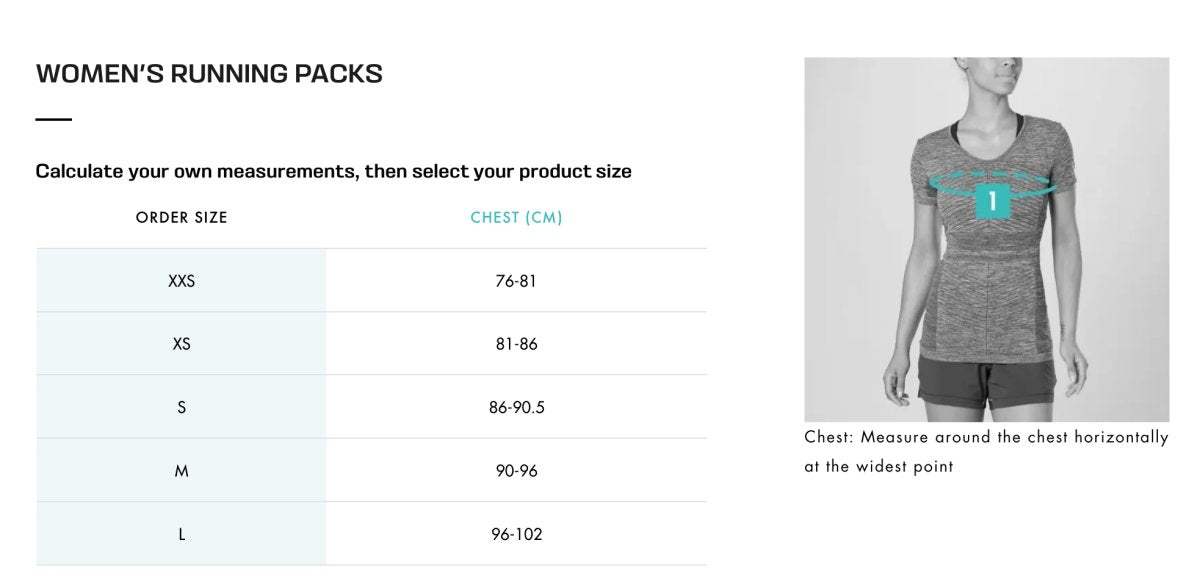Click the 96-102 chest measurement value

(516, 534)
